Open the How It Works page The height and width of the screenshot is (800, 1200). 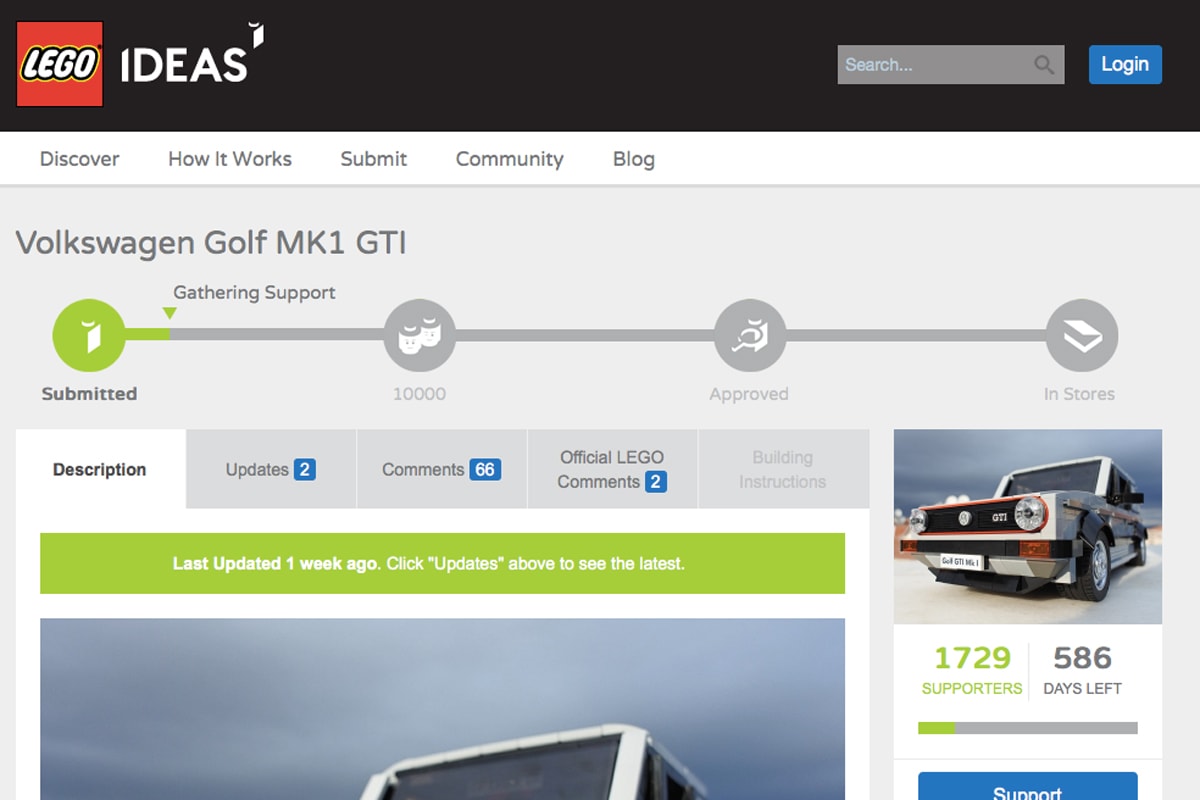(x=230, y=159)
